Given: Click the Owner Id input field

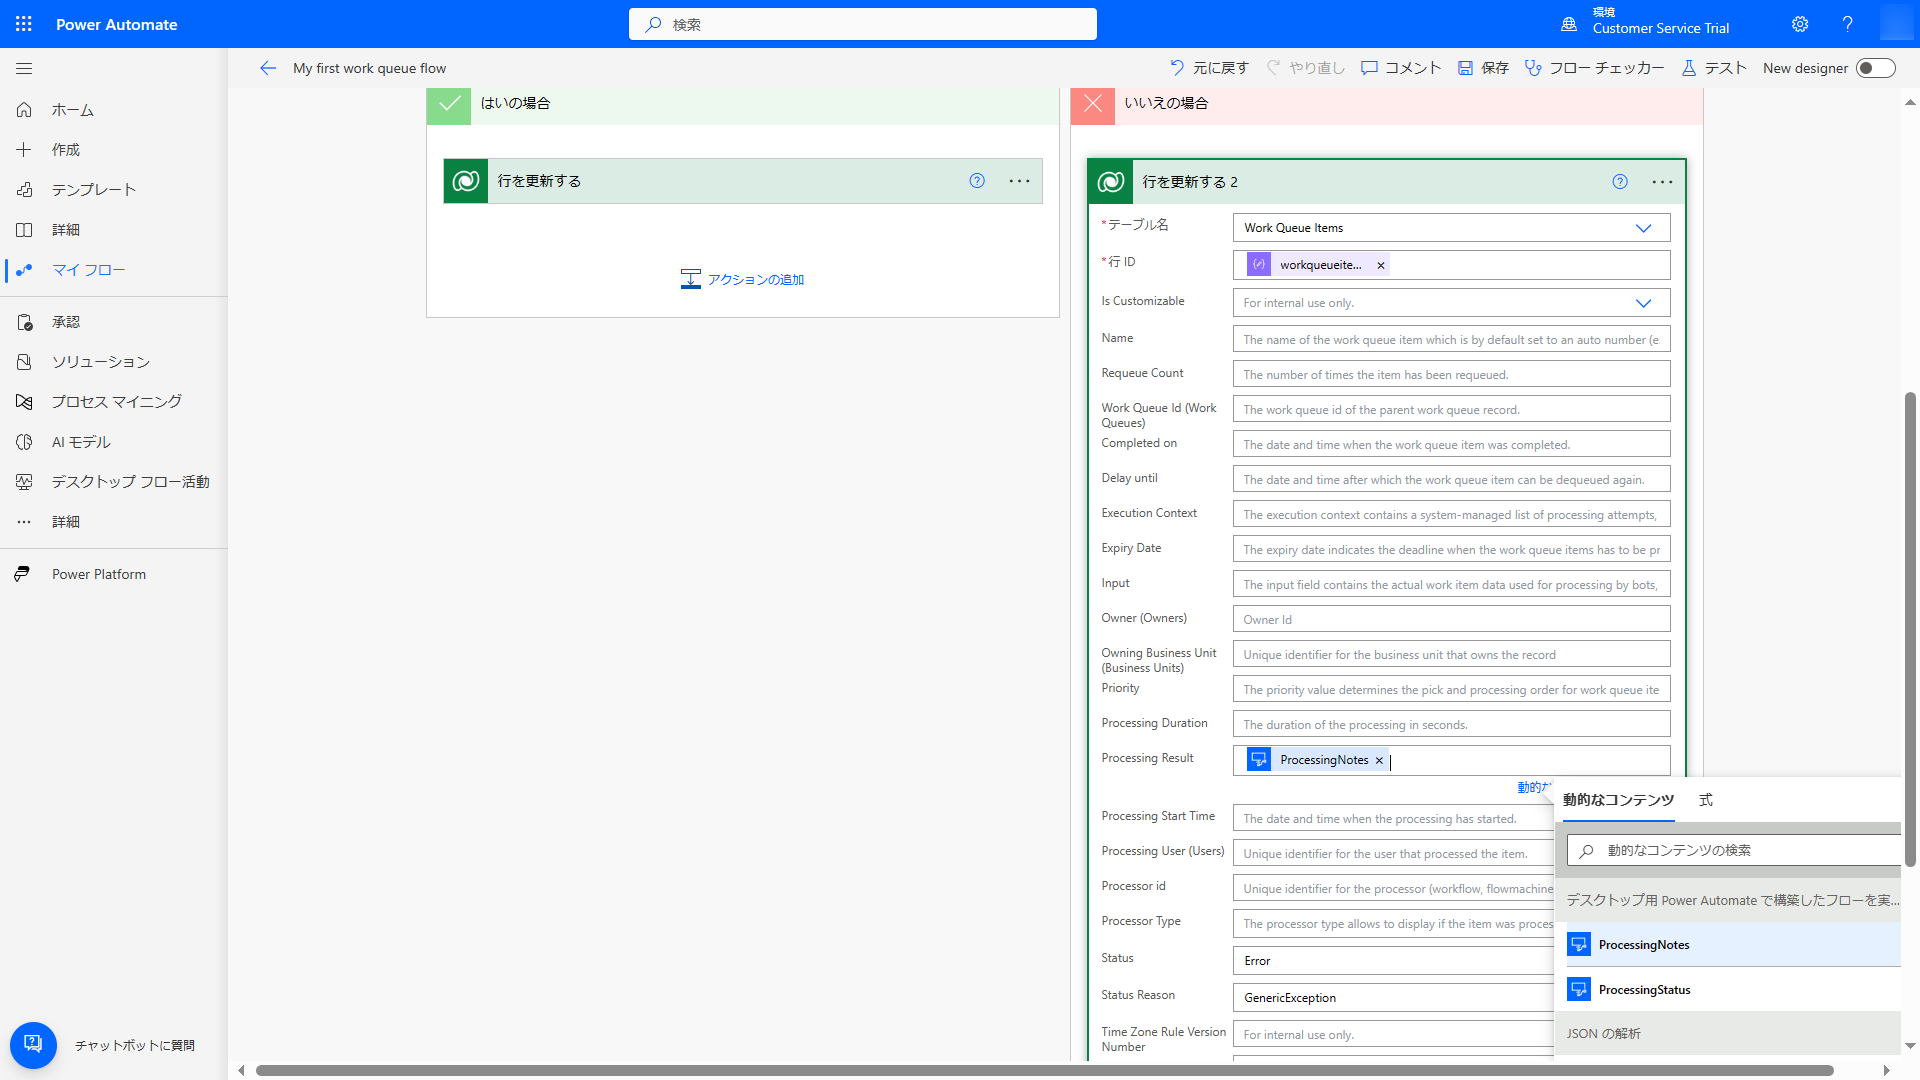Looking at the screenshot, I should click(1451, 620).
